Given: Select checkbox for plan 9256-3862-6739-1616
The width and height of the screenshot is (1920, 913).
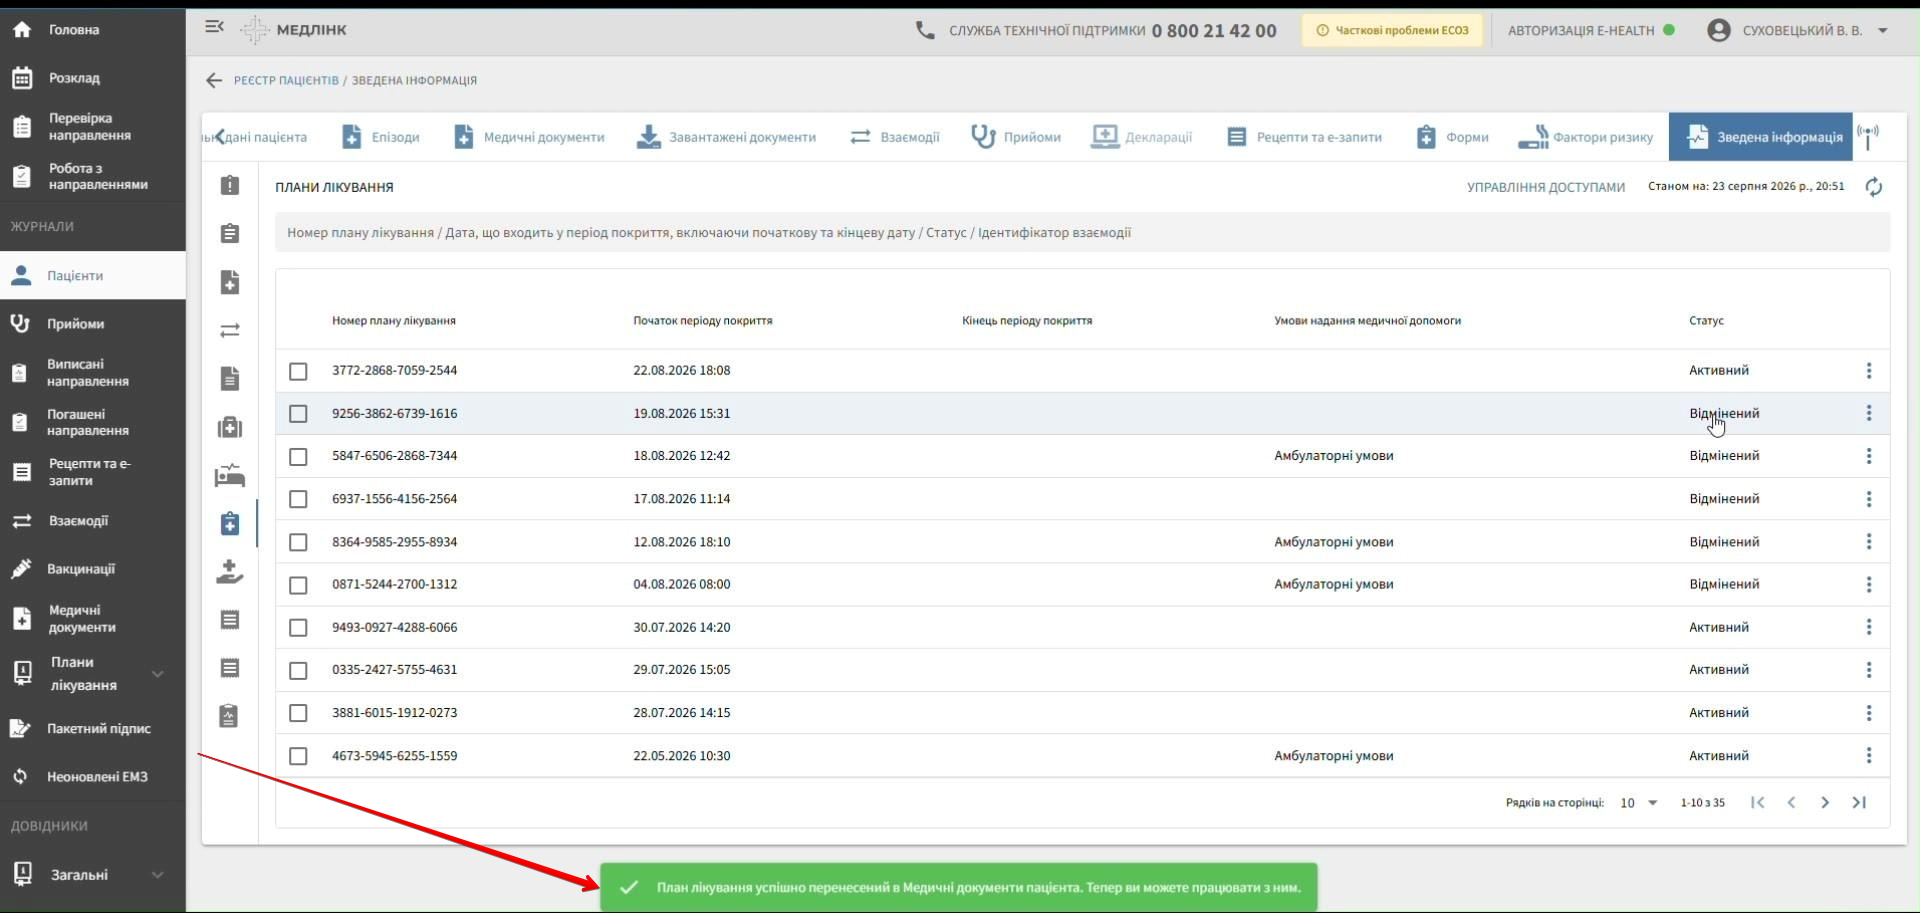Looking at the screenshot, I should (298, 414).
